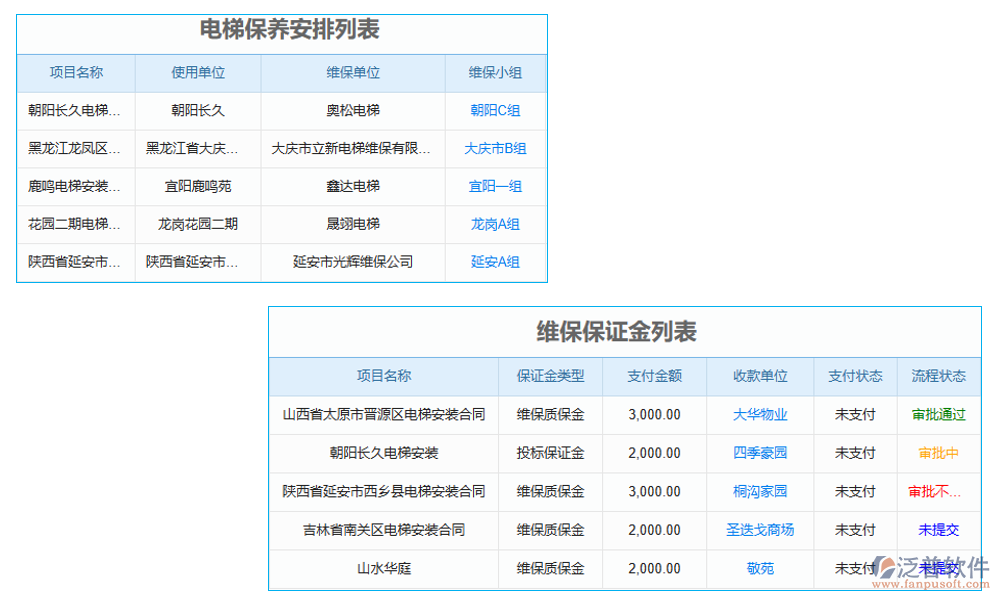Select the 桐沟家园 payee

(x=760, y=491)
